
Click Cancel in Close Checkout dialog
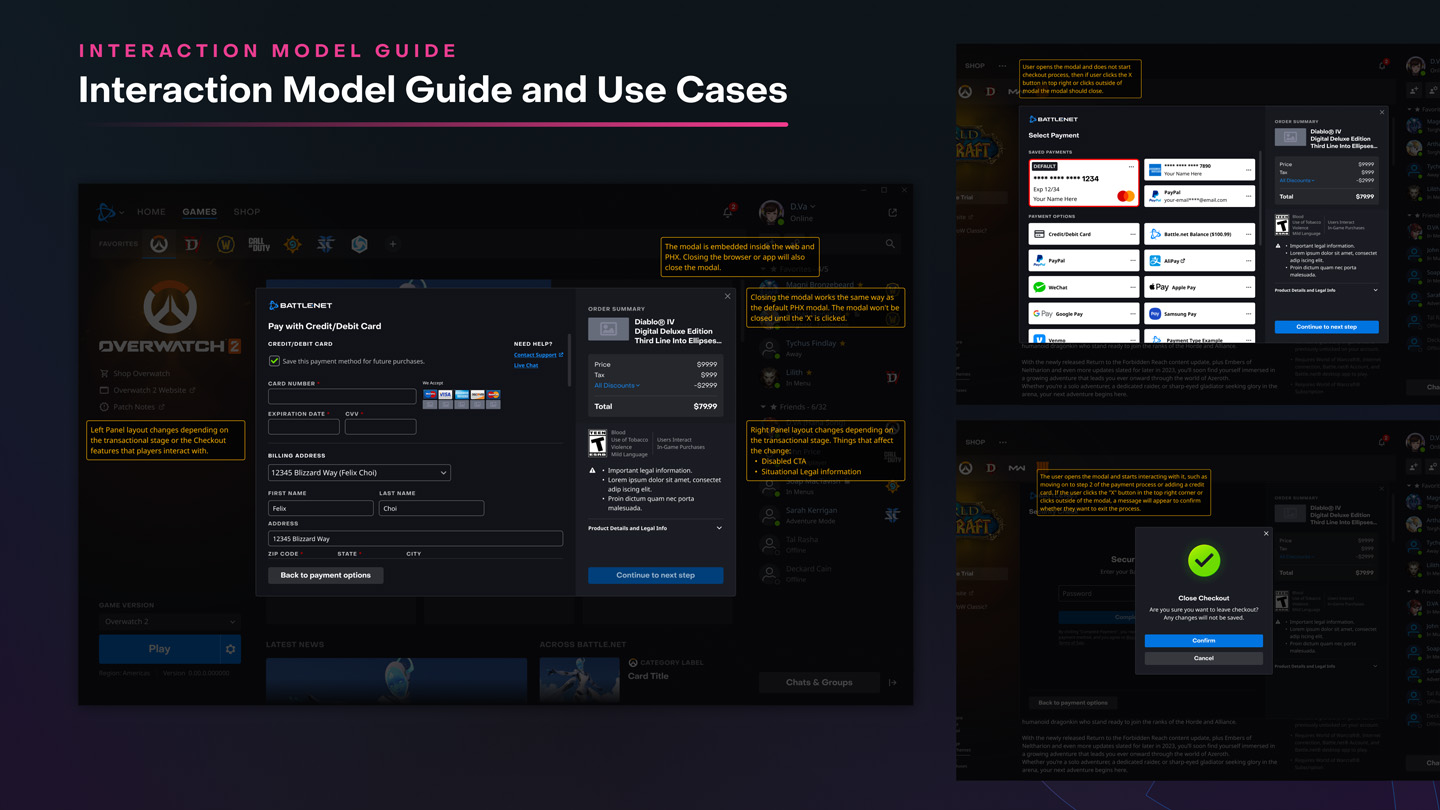coord(1204,658)
